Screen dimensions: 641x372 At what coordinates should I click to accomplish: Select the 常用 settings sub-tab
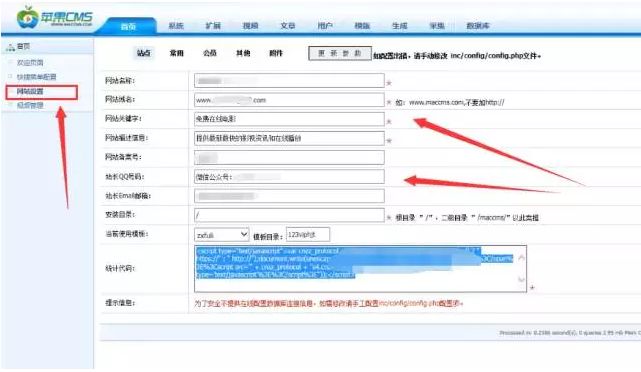(177, 53)
